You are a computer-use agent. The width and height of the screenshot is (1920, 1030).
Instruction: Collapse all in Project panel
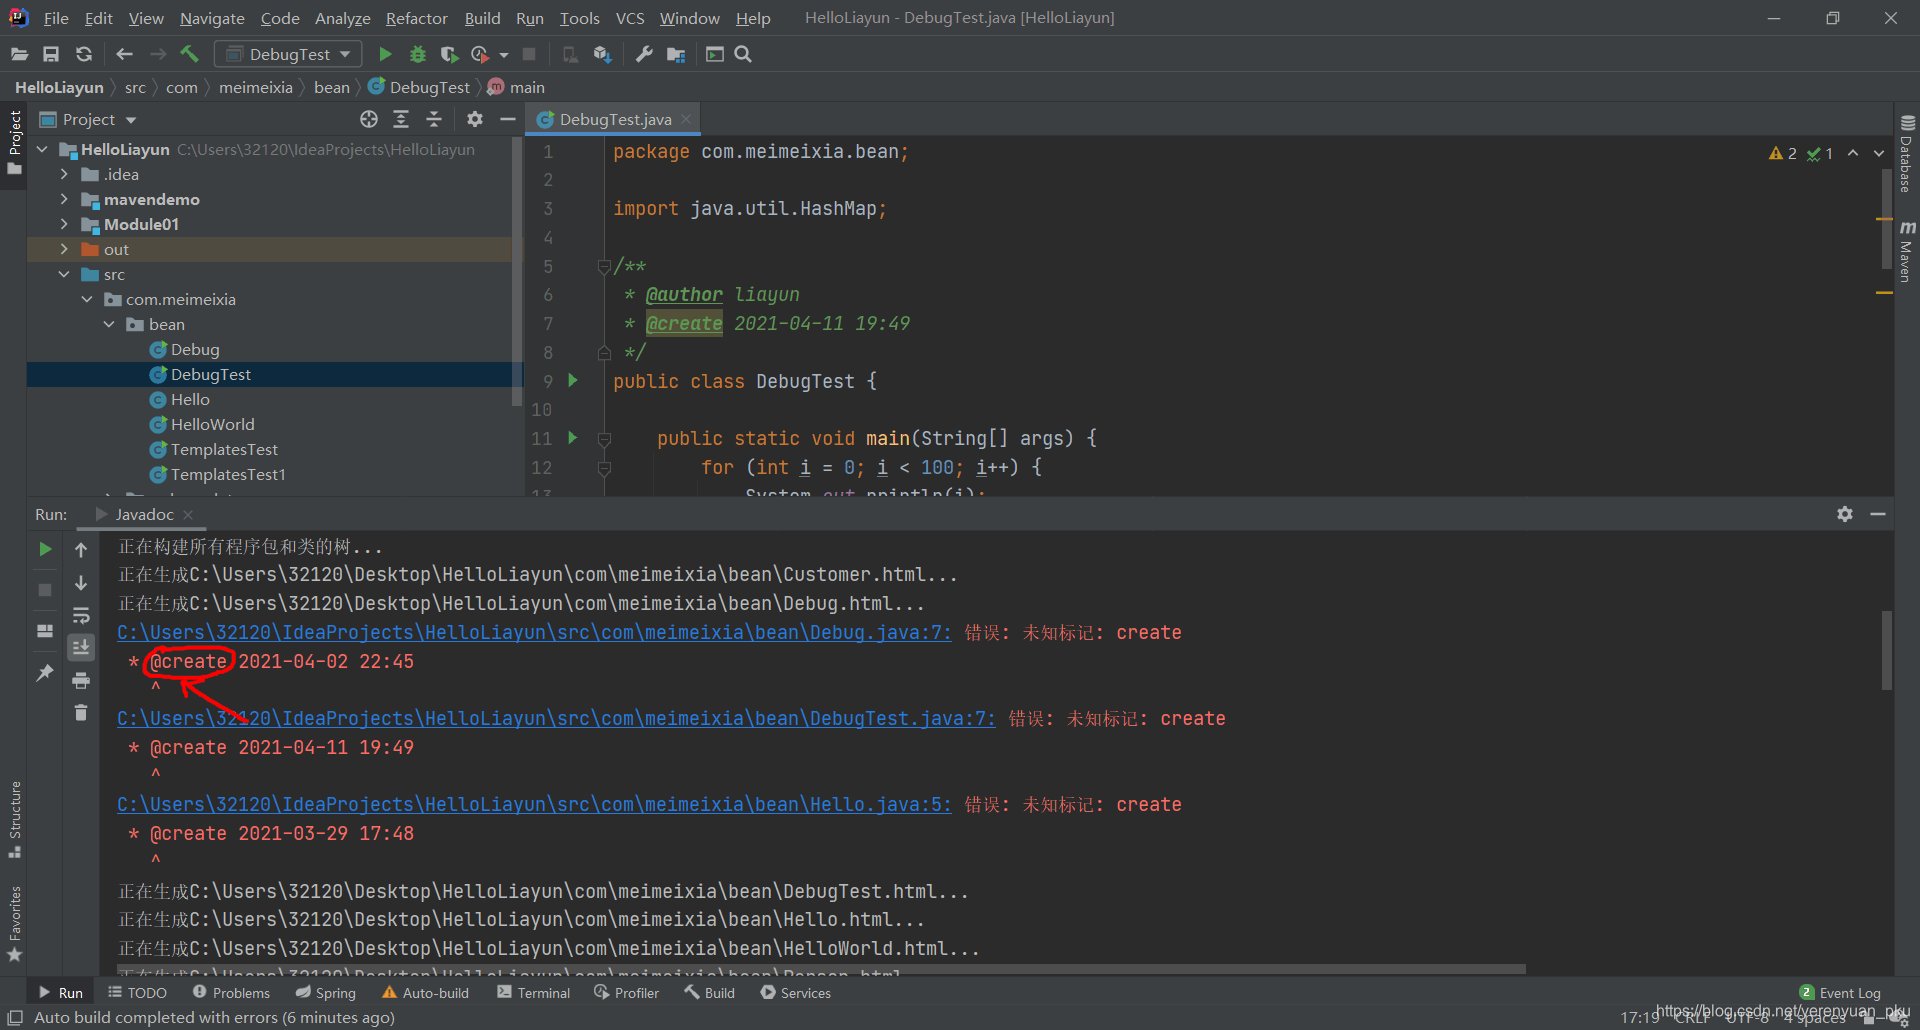pos(434,119)
